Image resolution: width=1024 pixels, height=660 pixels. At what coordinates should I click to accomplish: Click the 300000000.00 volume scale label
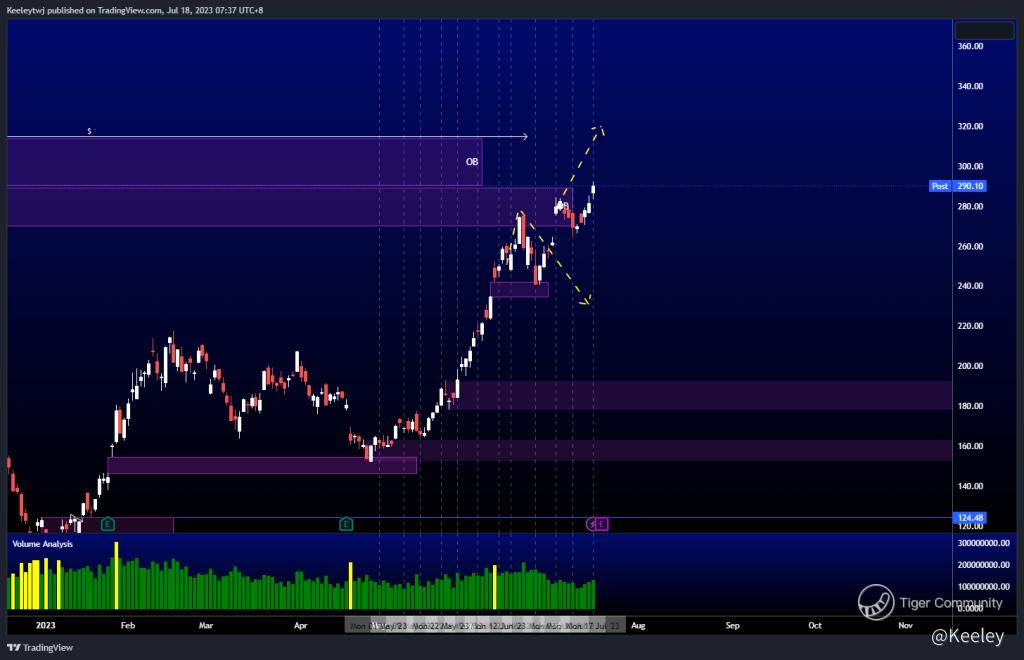point(984,543)
